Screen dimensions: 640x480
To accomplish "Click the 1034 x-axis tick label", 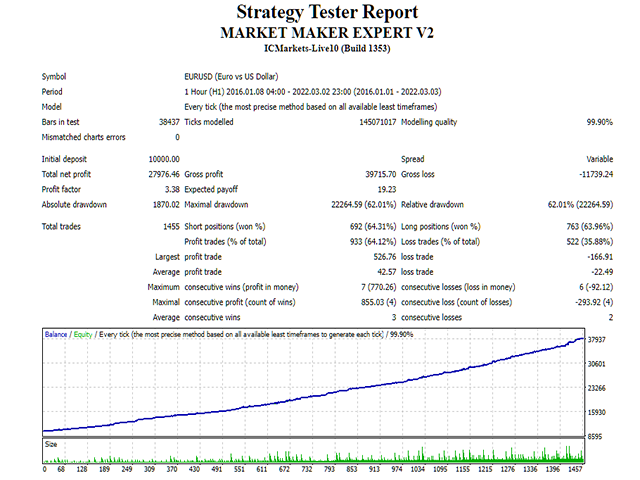I will [418, 469].
